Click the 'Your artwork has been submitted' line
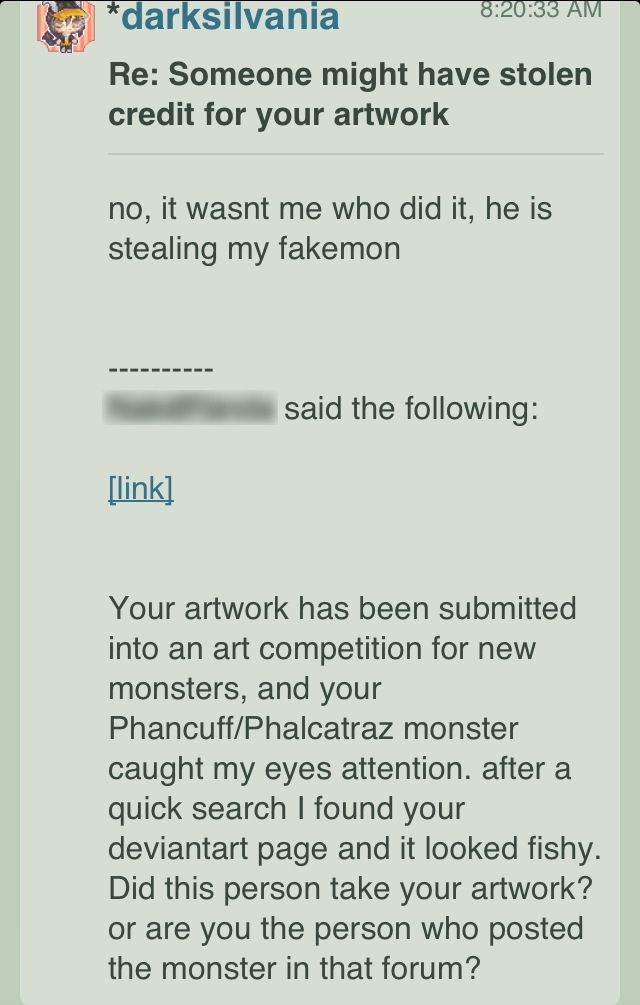Image resolution: width=640 pixels, height=1005 pixels. pos(342,608)
